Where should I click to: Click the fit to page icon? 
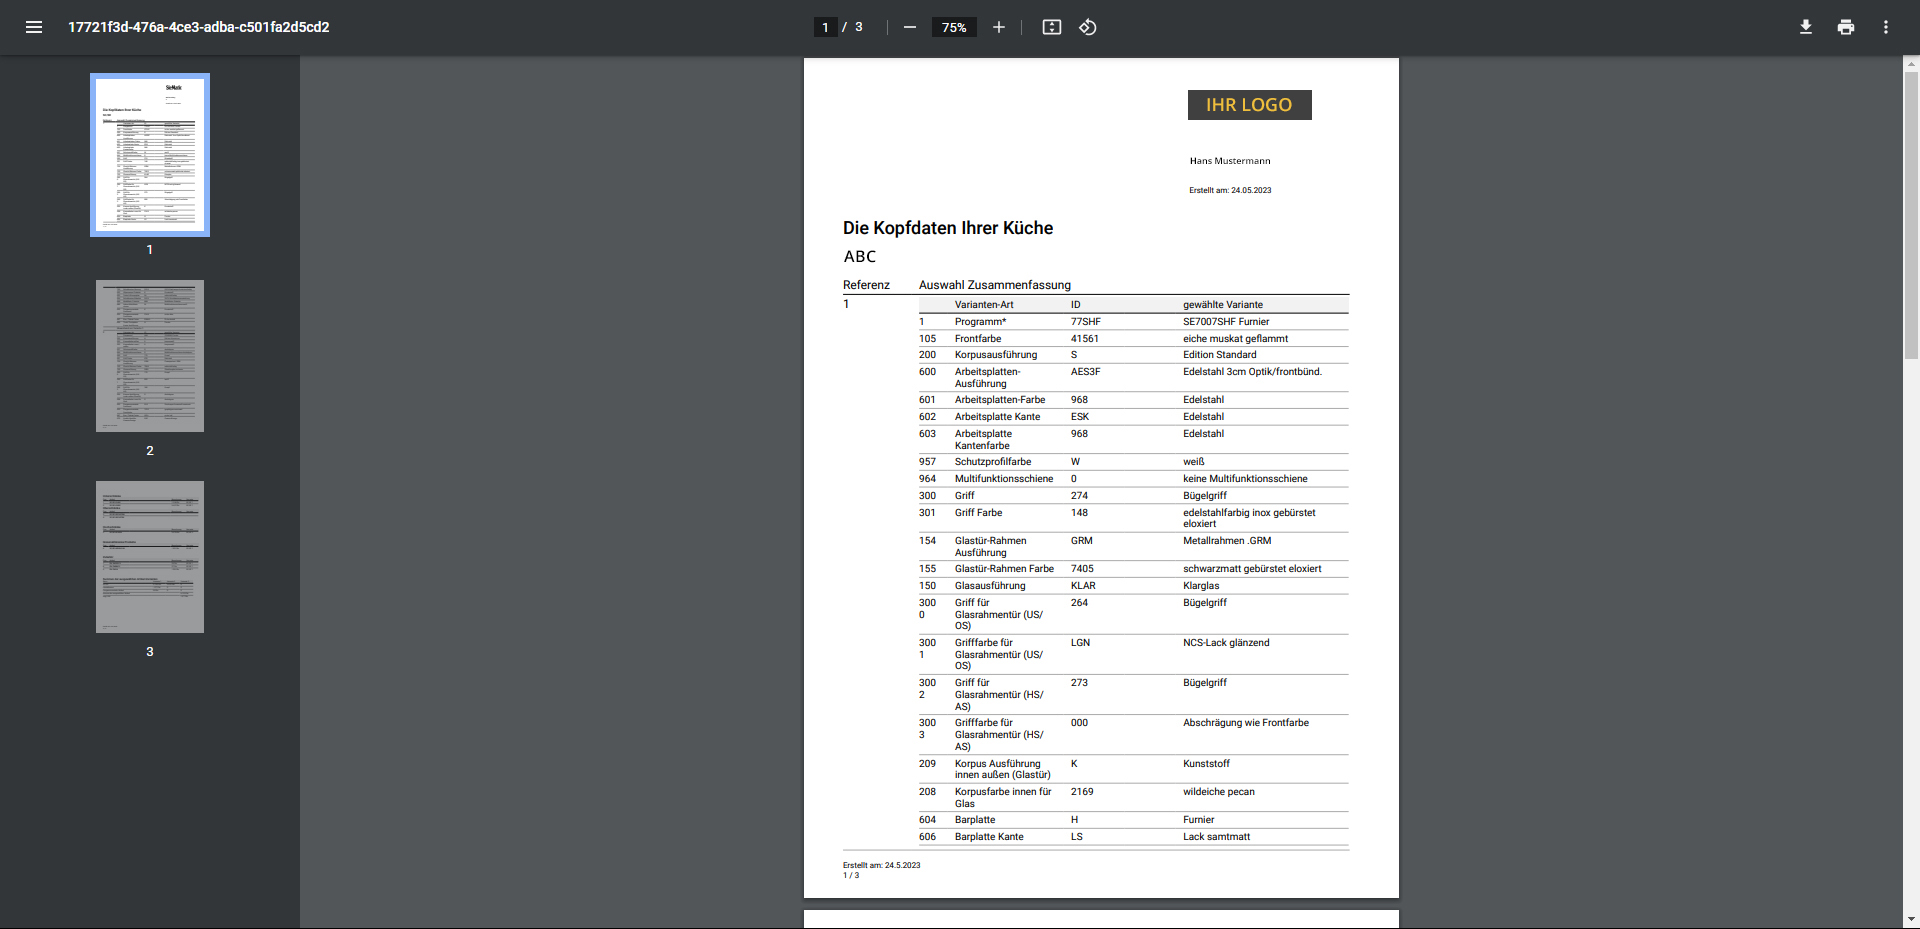(x=1051, y=27)
